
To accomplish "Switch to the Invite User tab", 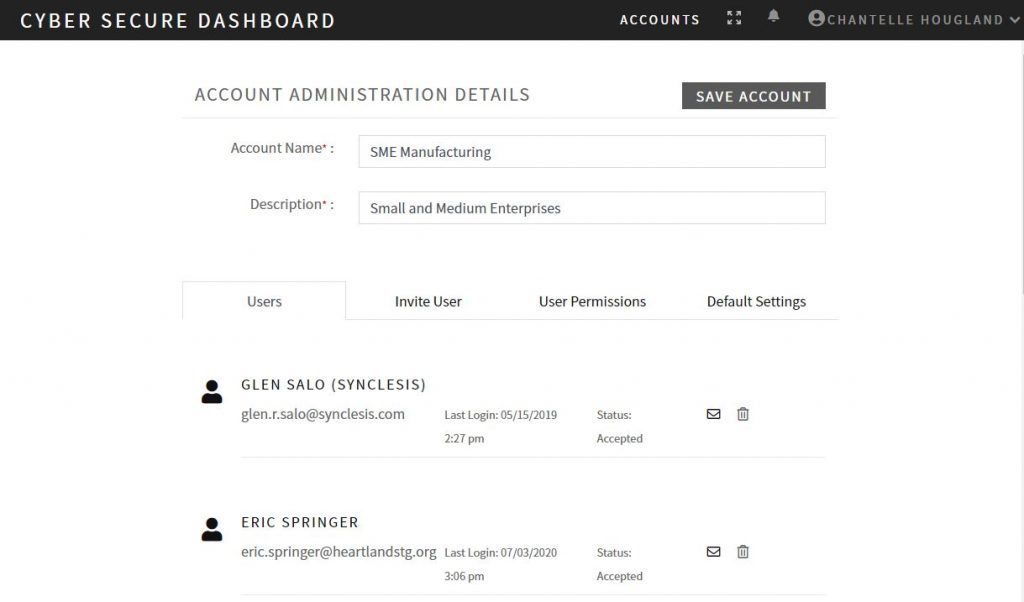I will (x=428, y=301).
